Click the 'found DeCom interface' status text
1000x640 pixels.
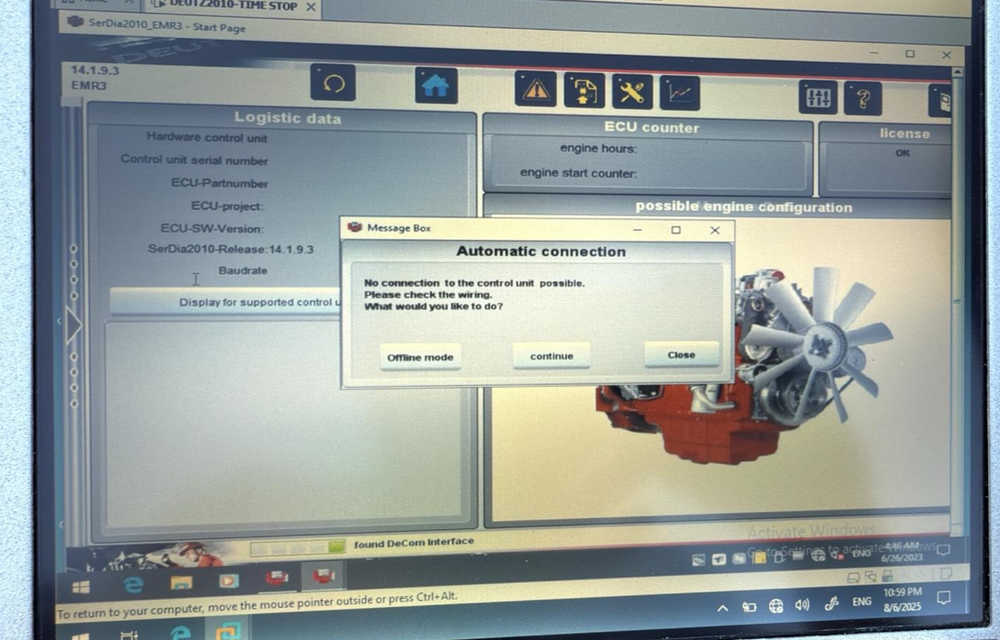pyautogui.click(x=414, y=542)
